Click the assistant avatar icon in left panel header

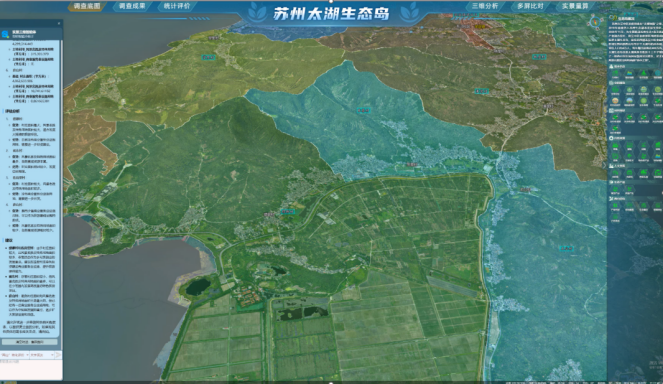5,34
